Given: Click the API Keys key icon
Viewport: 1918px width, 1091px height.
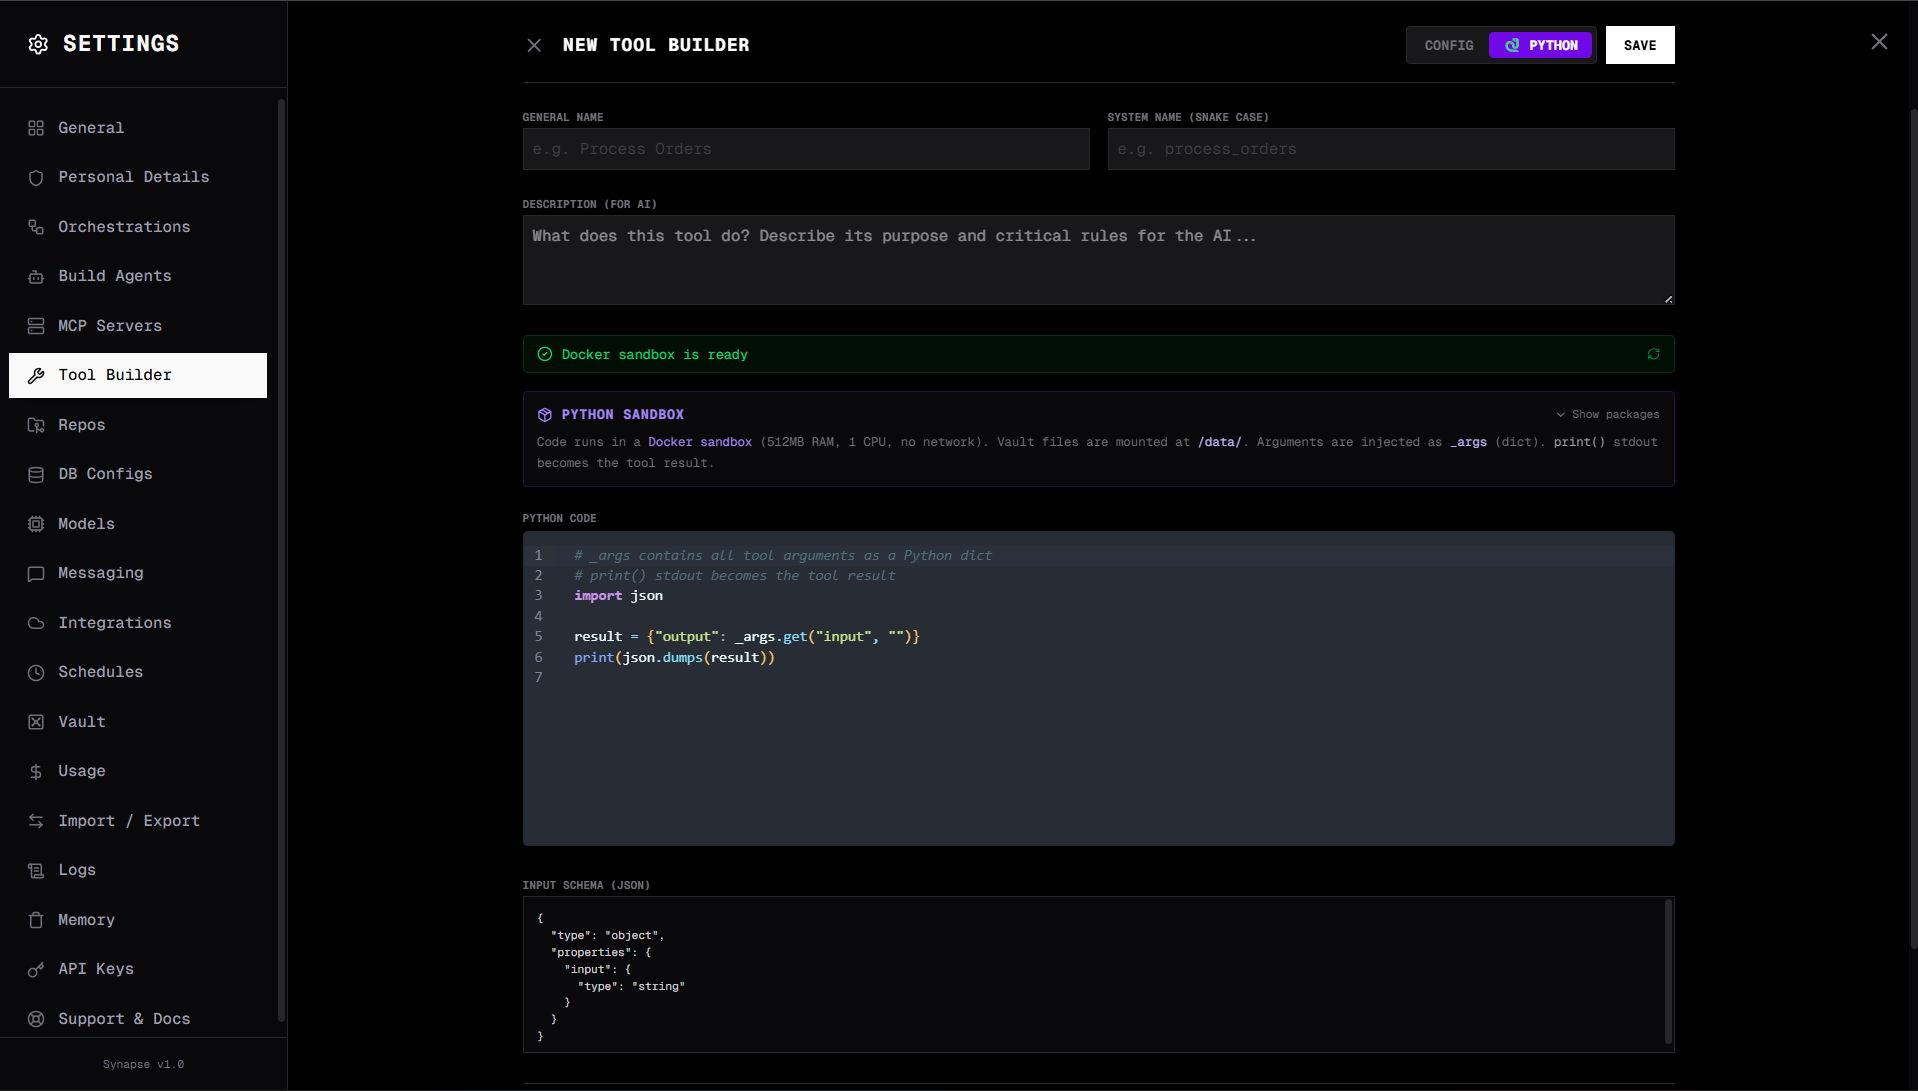Looking at the screenshot, I should click(36, 969).
